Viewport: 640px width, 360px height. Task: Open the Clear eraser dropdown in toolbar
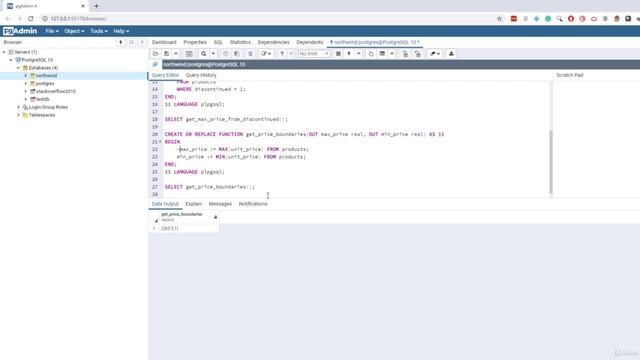point(435,54)
